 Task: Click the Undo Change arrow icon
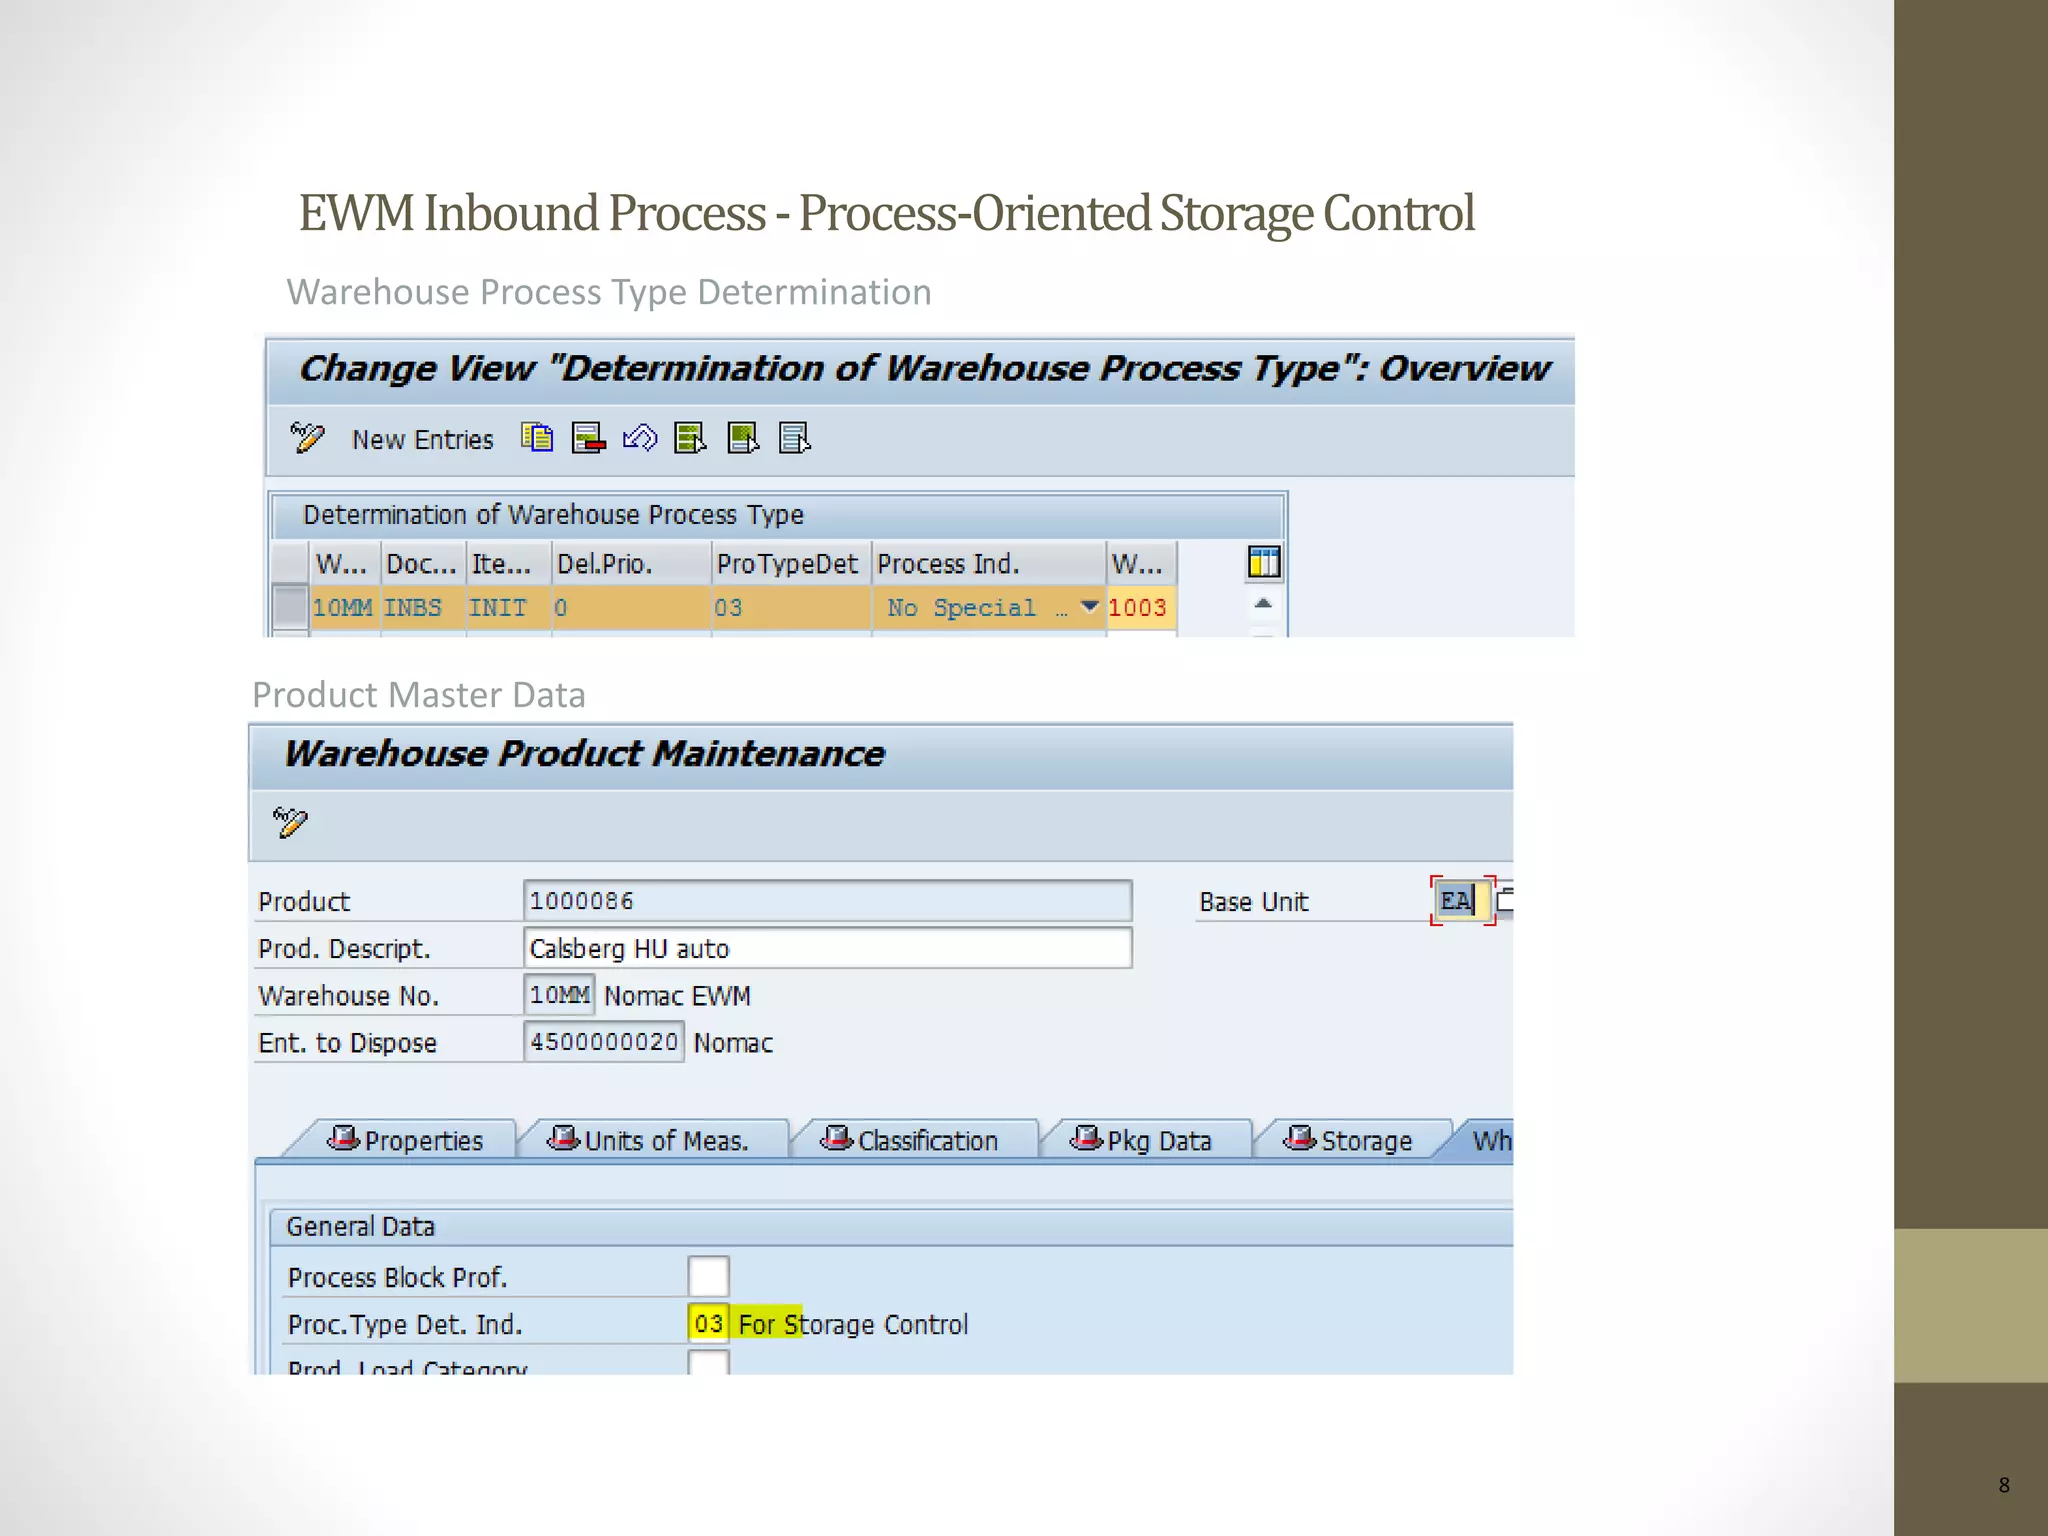(x=640, y=438)
